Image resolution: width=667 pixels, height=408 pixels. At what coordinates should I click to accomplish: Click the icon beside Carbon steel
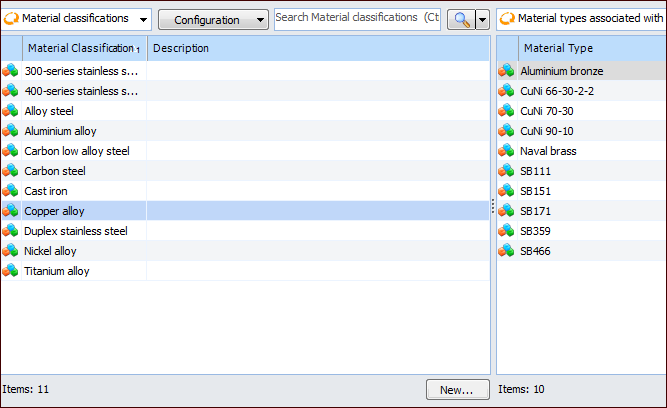pyautogui.click(x=10, y=171)
